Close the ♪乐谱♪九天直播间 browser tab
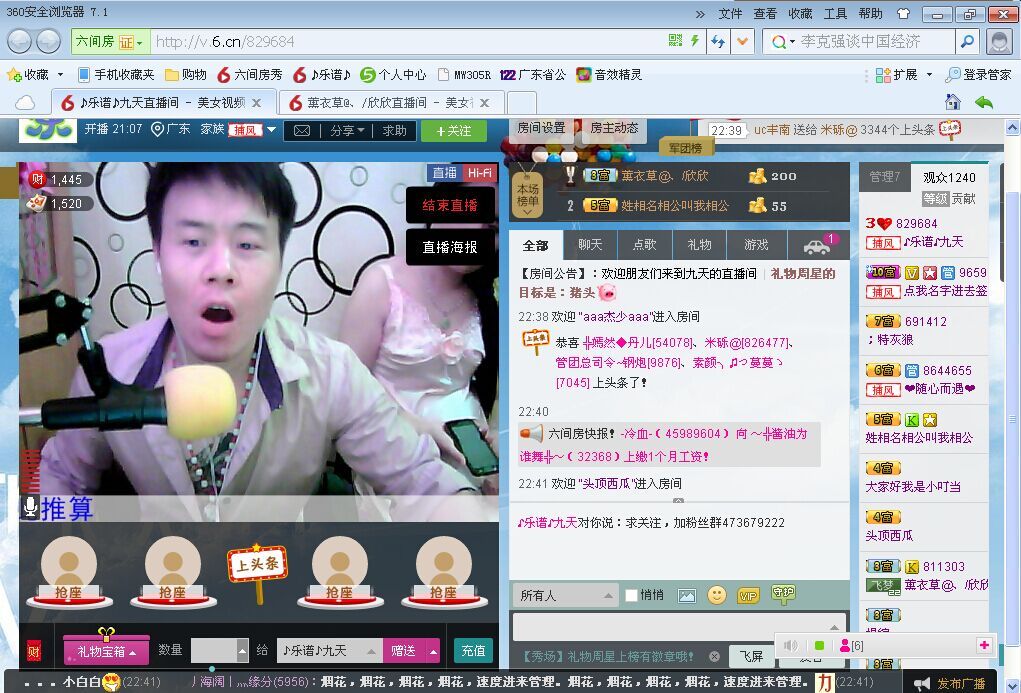1021x693 pixels. pos(257,103)
